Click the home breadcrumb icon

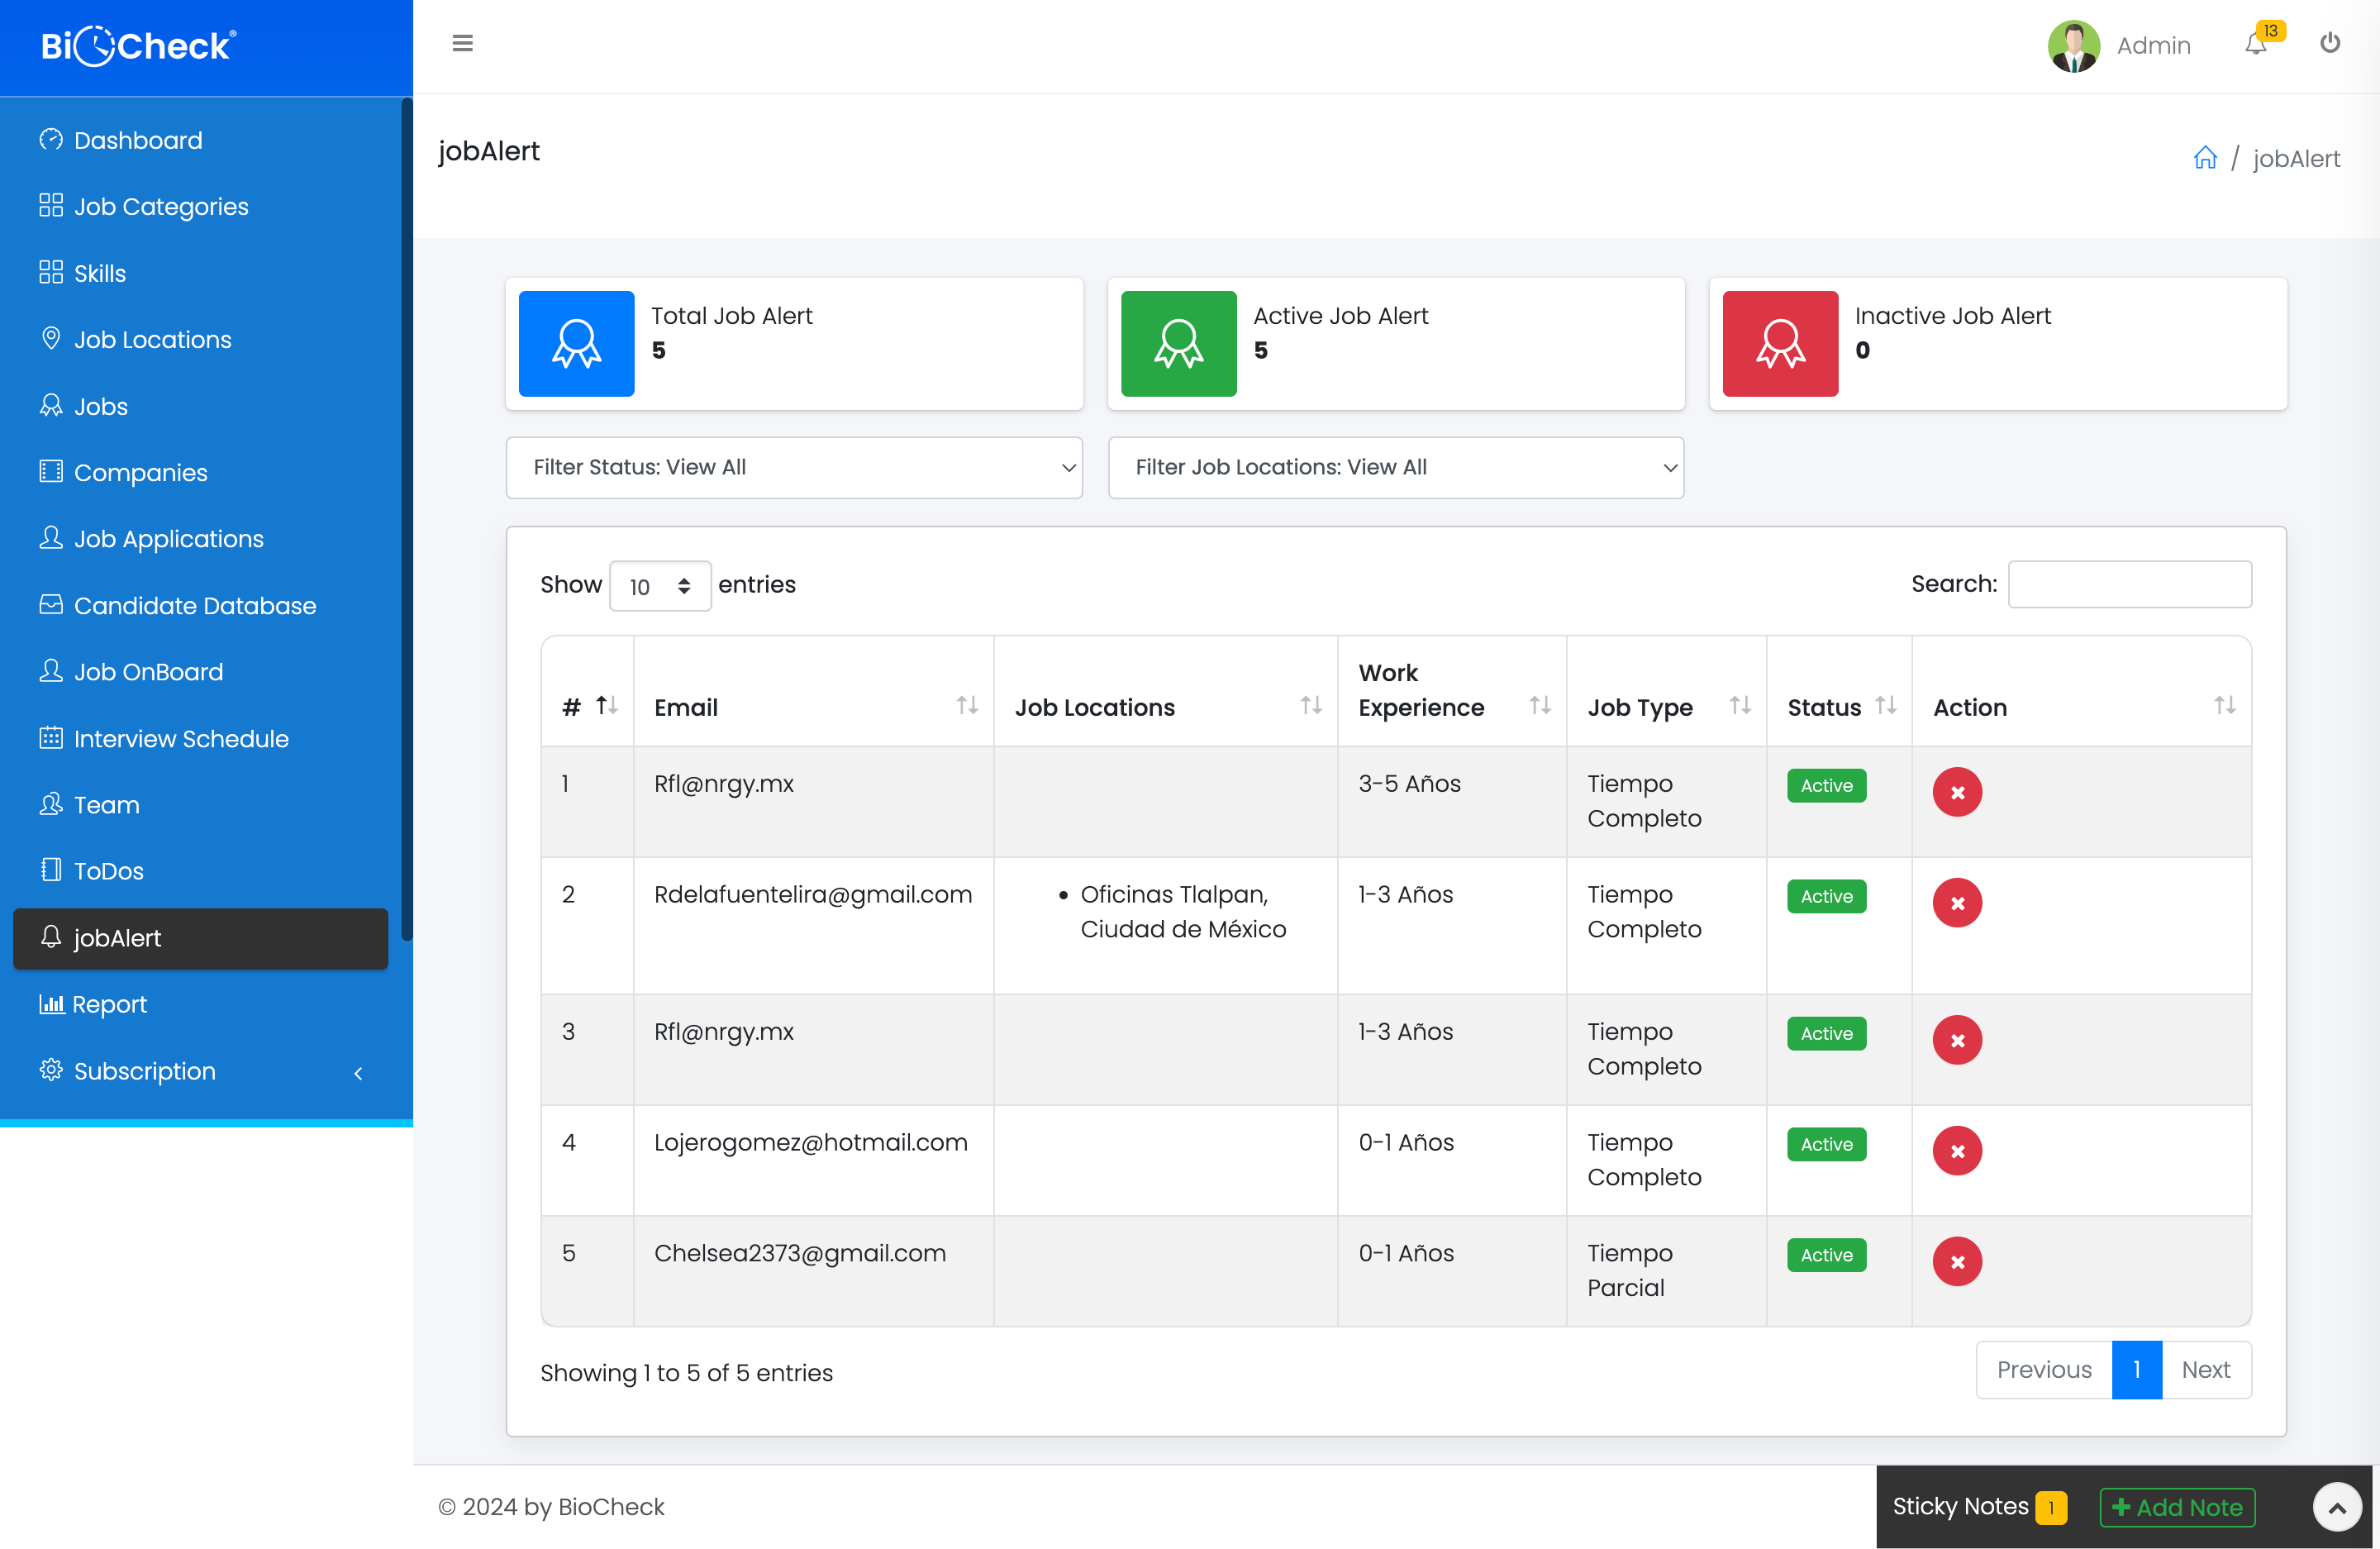point(2205,158)
